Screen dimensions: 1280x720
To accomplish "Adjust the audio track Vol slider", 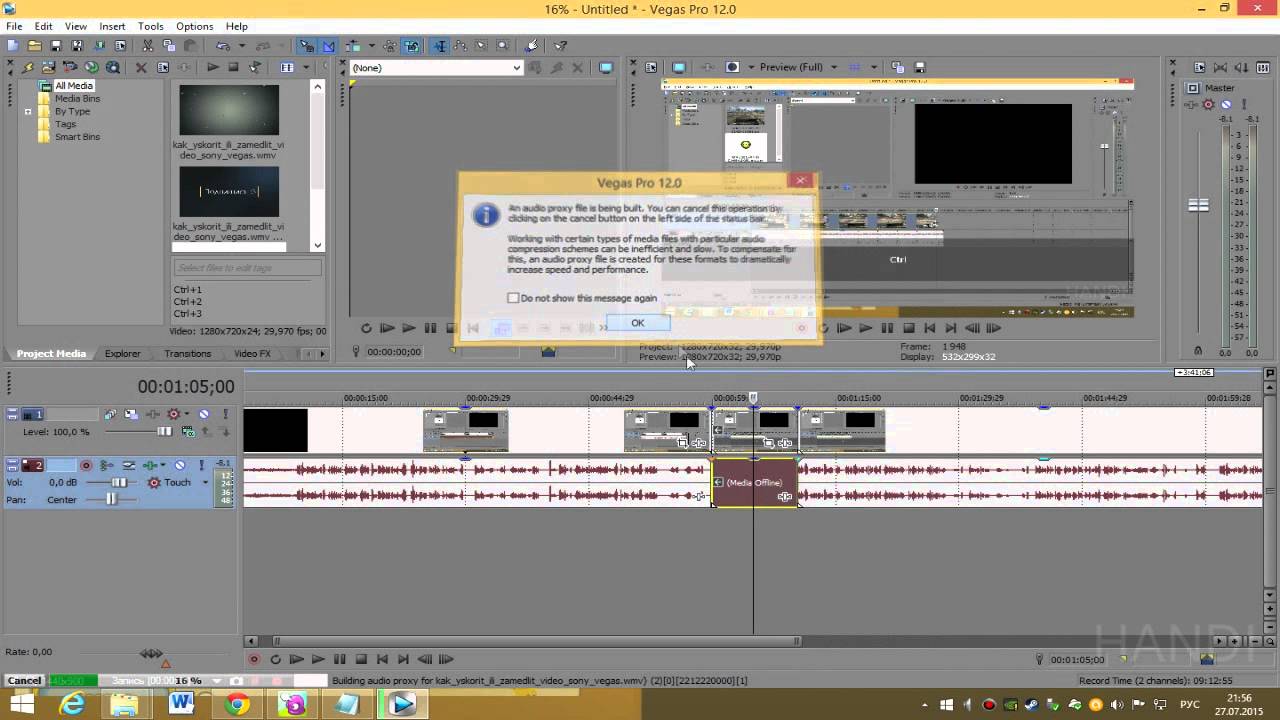I will click(120, 482).
